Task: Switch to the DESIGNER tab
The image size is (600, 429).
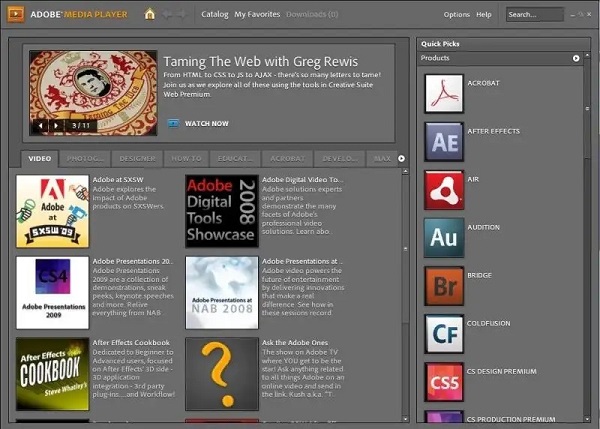Action: 137,158
